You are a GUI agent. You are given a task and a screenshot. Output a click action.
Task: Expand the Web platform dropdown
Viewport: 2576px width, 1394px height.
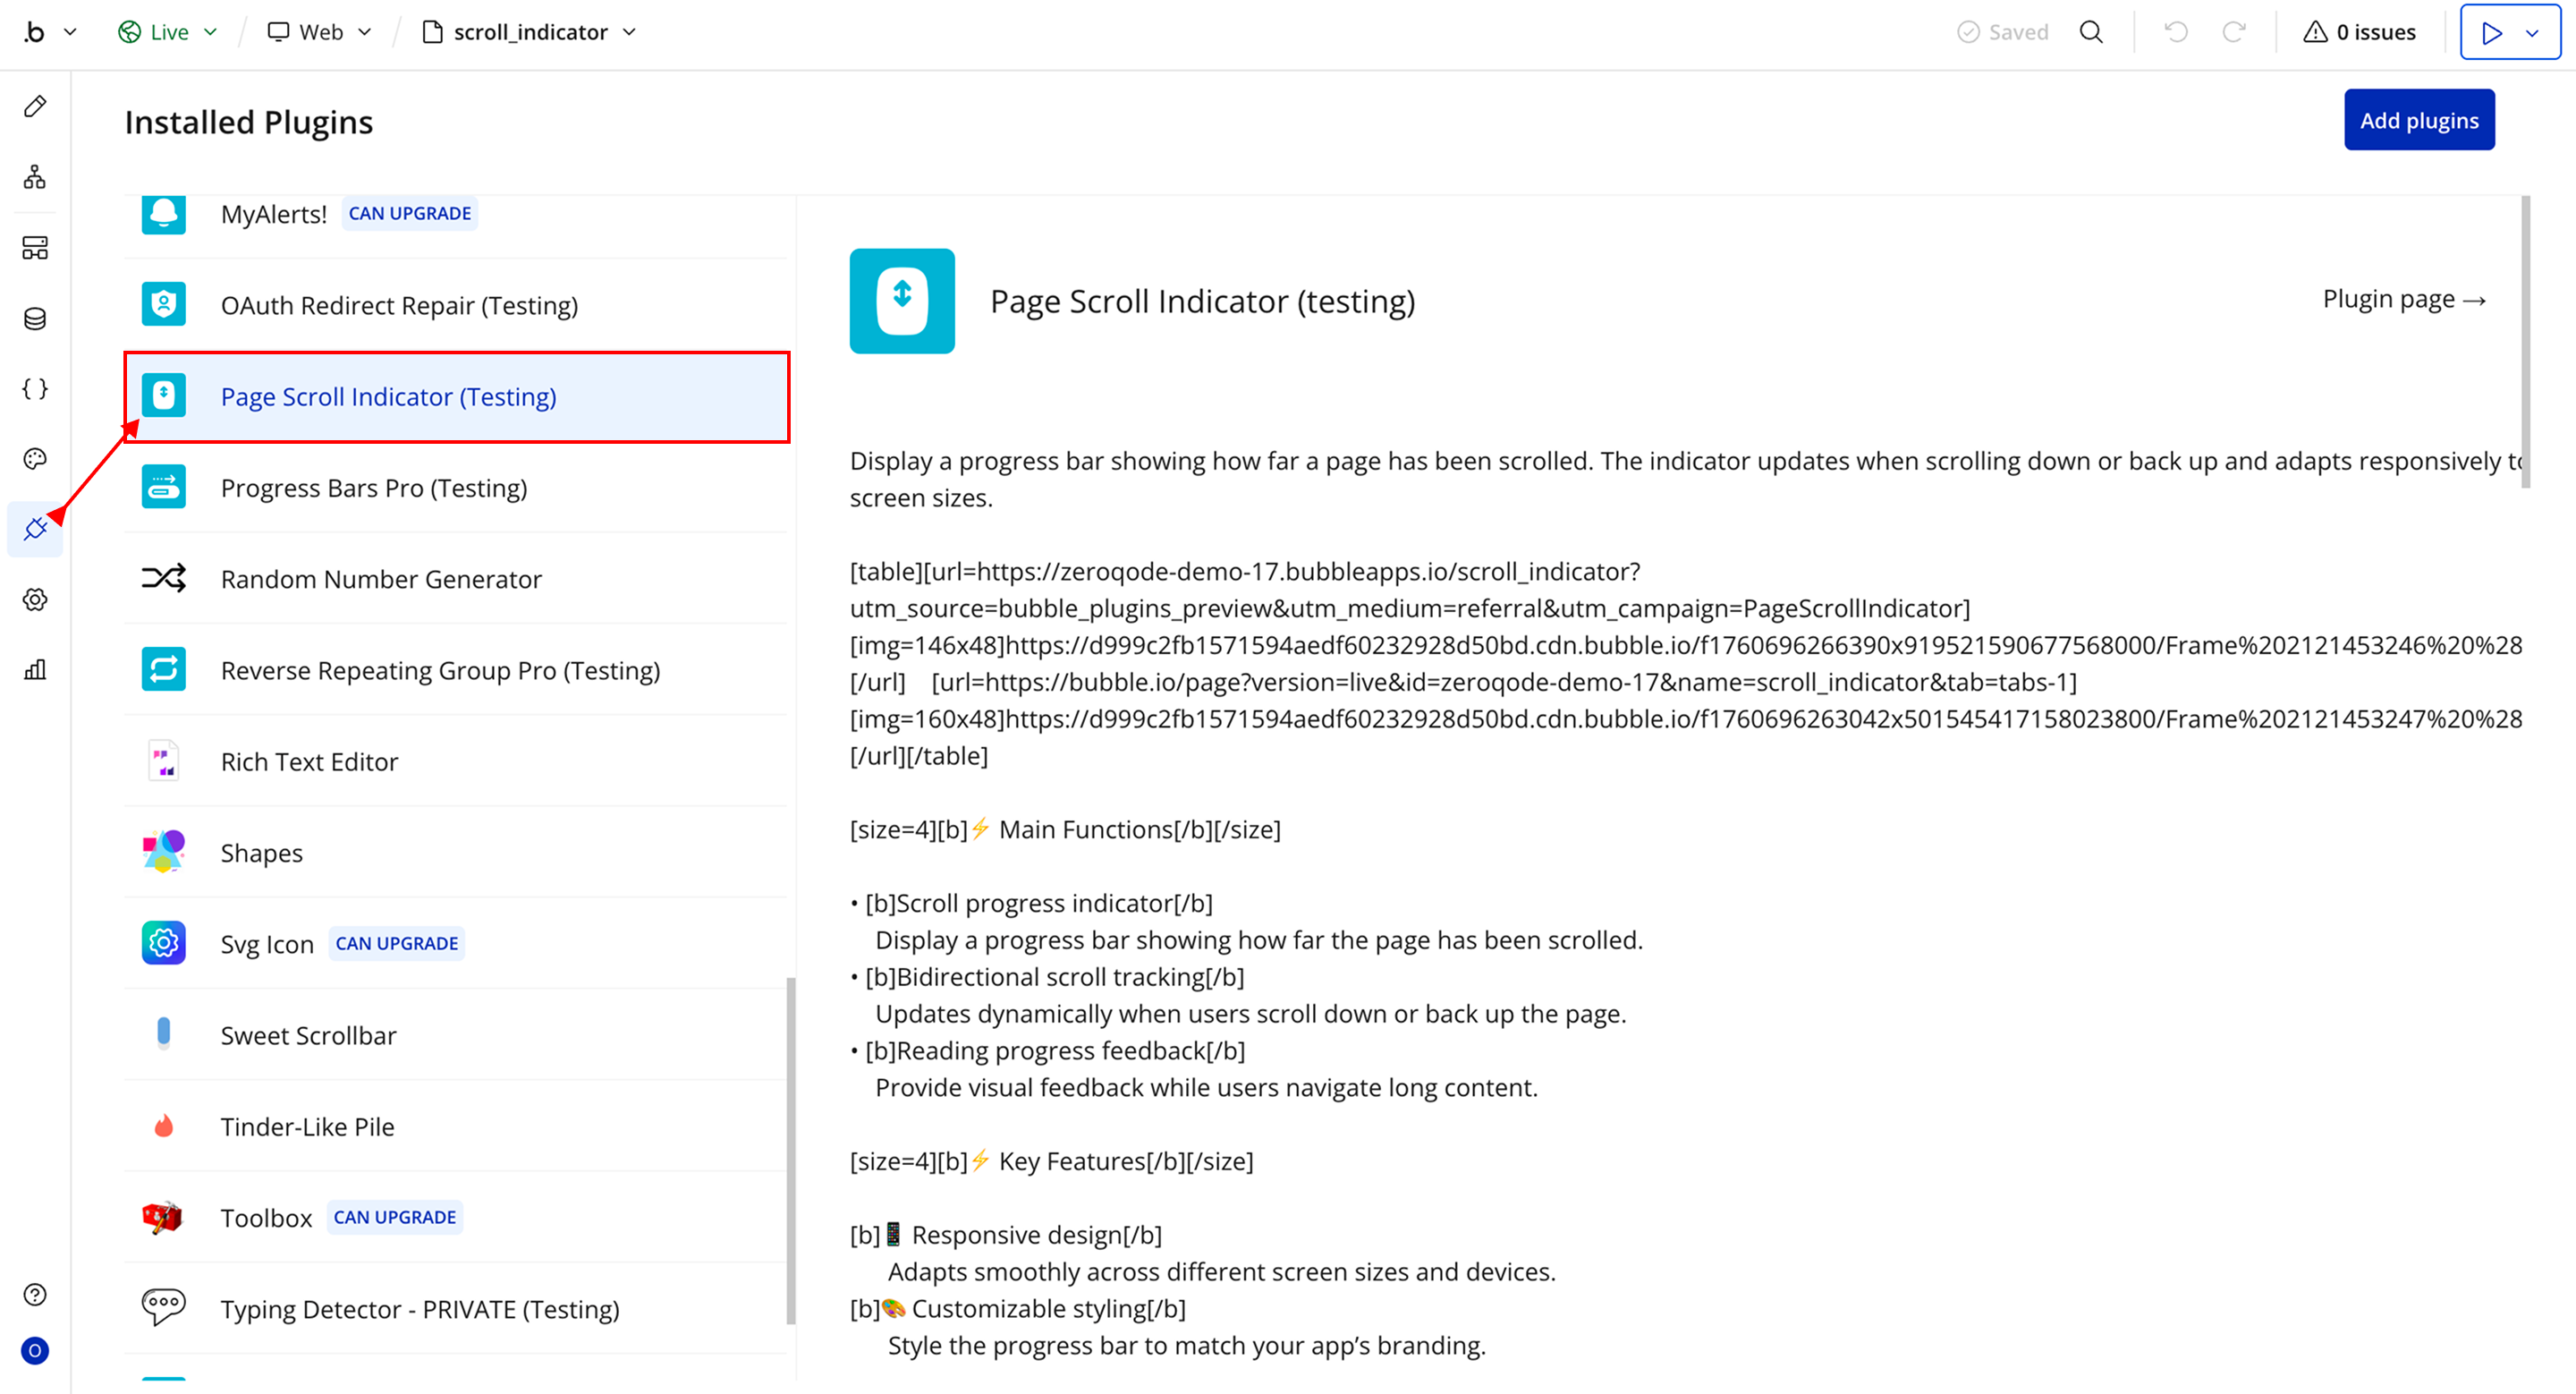click(320, 32)
